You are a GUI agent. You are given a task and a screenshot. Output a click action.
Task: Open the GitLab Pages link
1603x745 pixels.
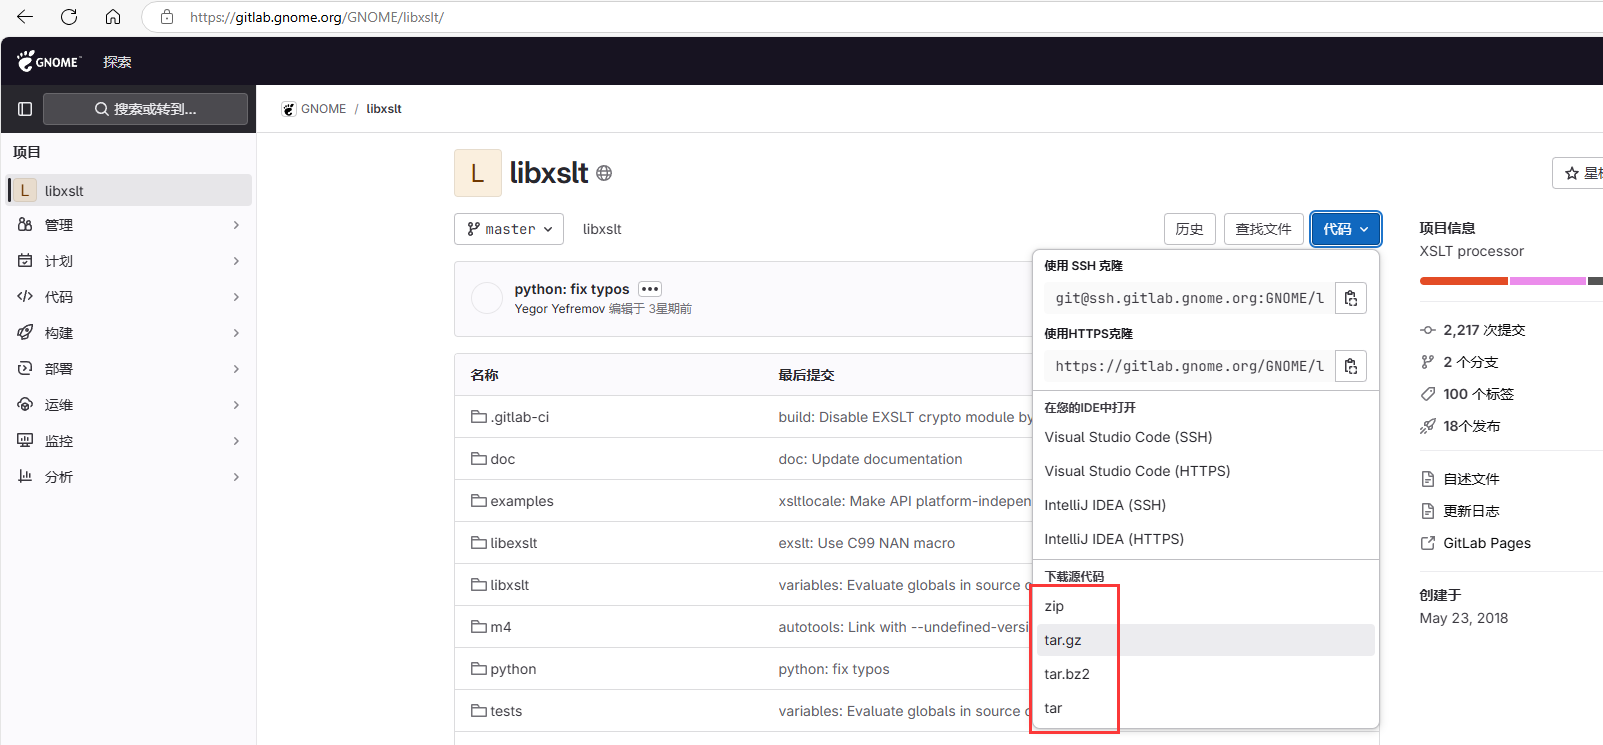click(1486, 543)
